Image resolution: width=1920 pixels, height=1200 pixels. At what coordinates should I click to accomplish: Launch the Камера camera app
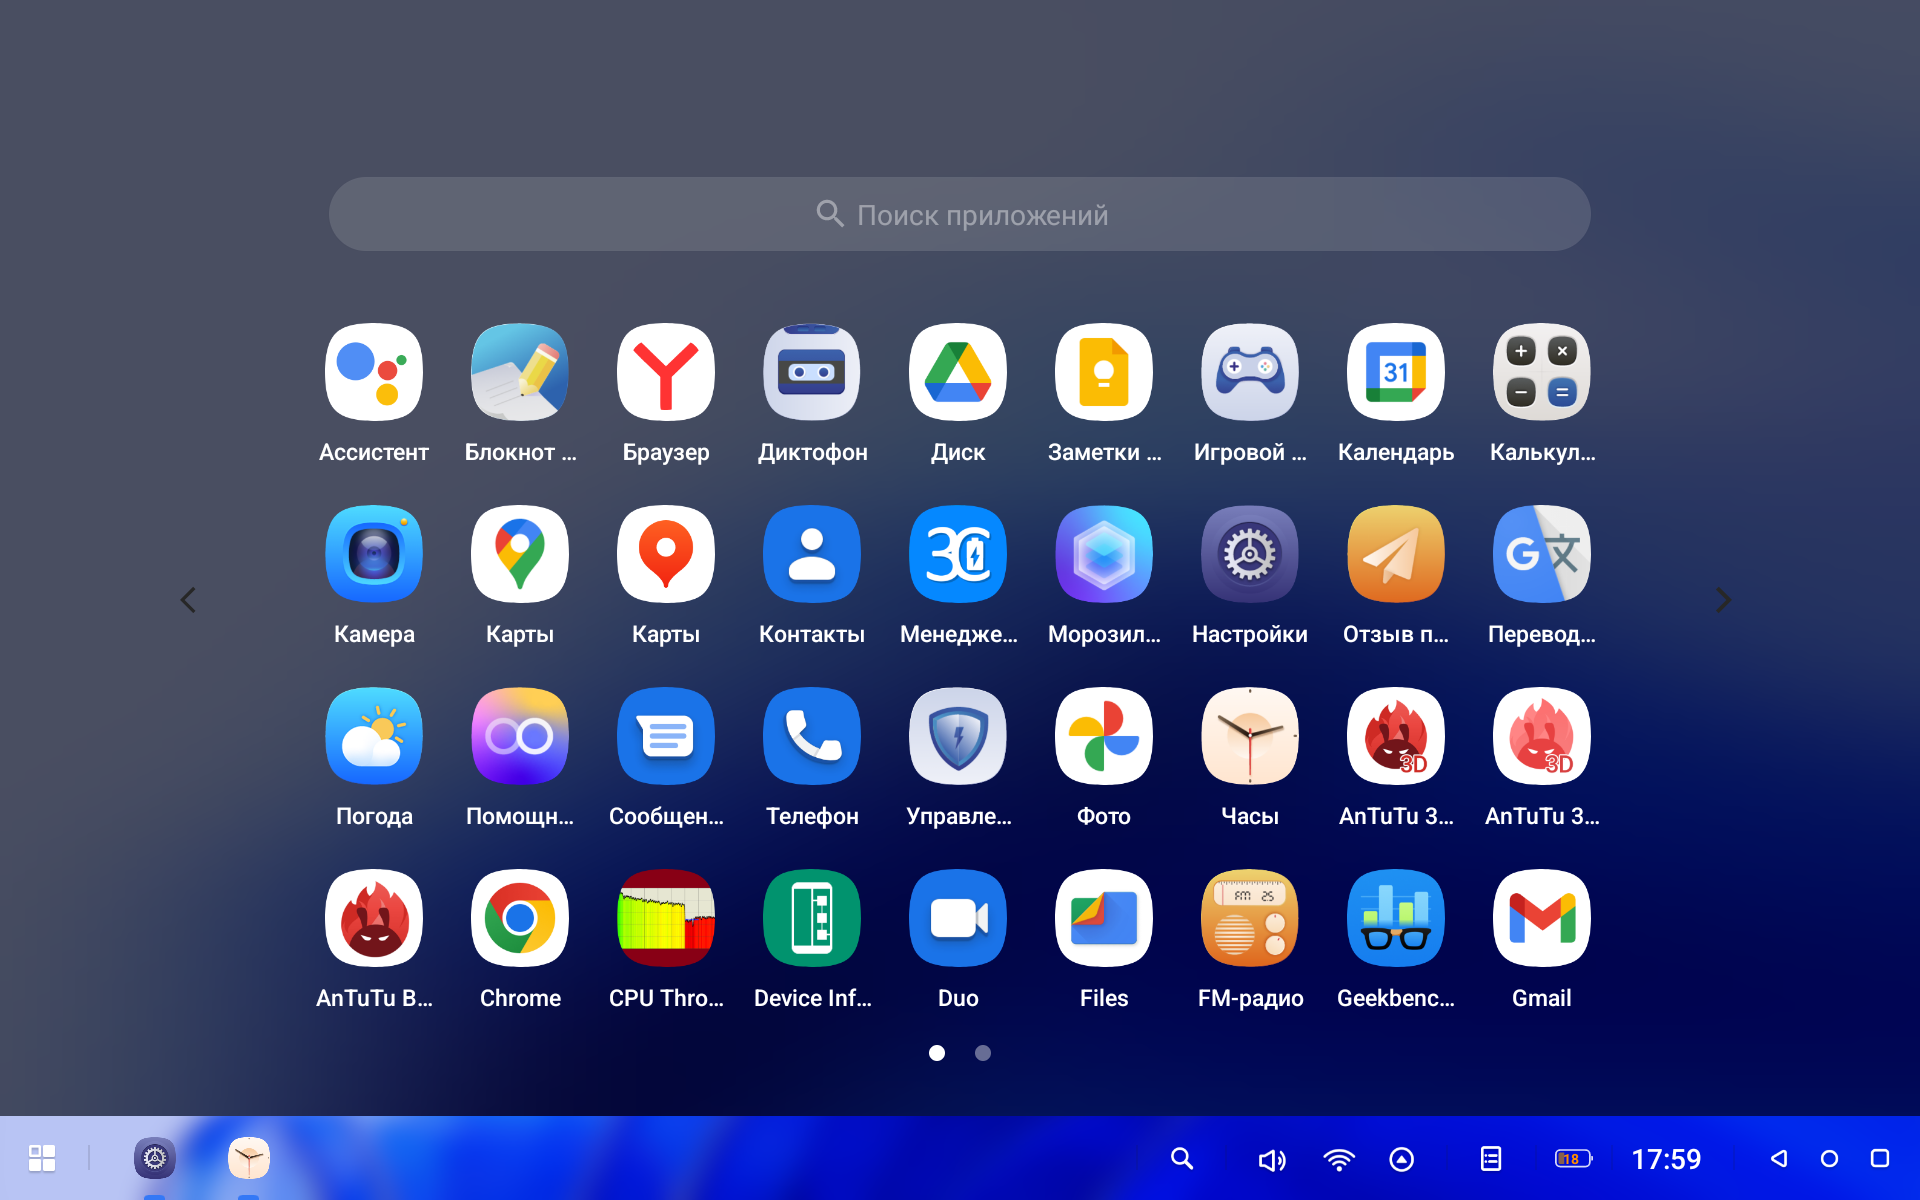click(374, 554)
